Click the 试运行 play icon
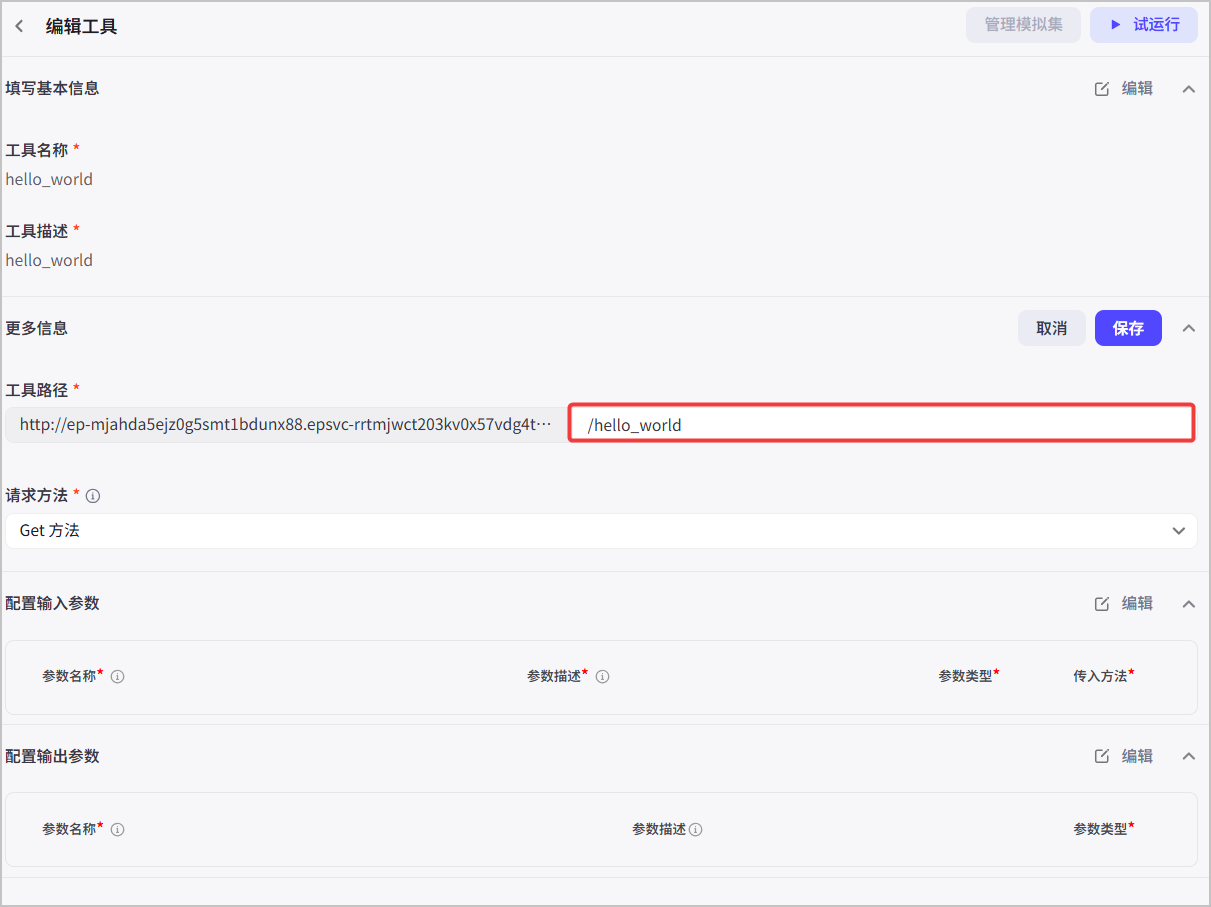Viewport: 1211px width, 907px height. tap(1115, 25)
